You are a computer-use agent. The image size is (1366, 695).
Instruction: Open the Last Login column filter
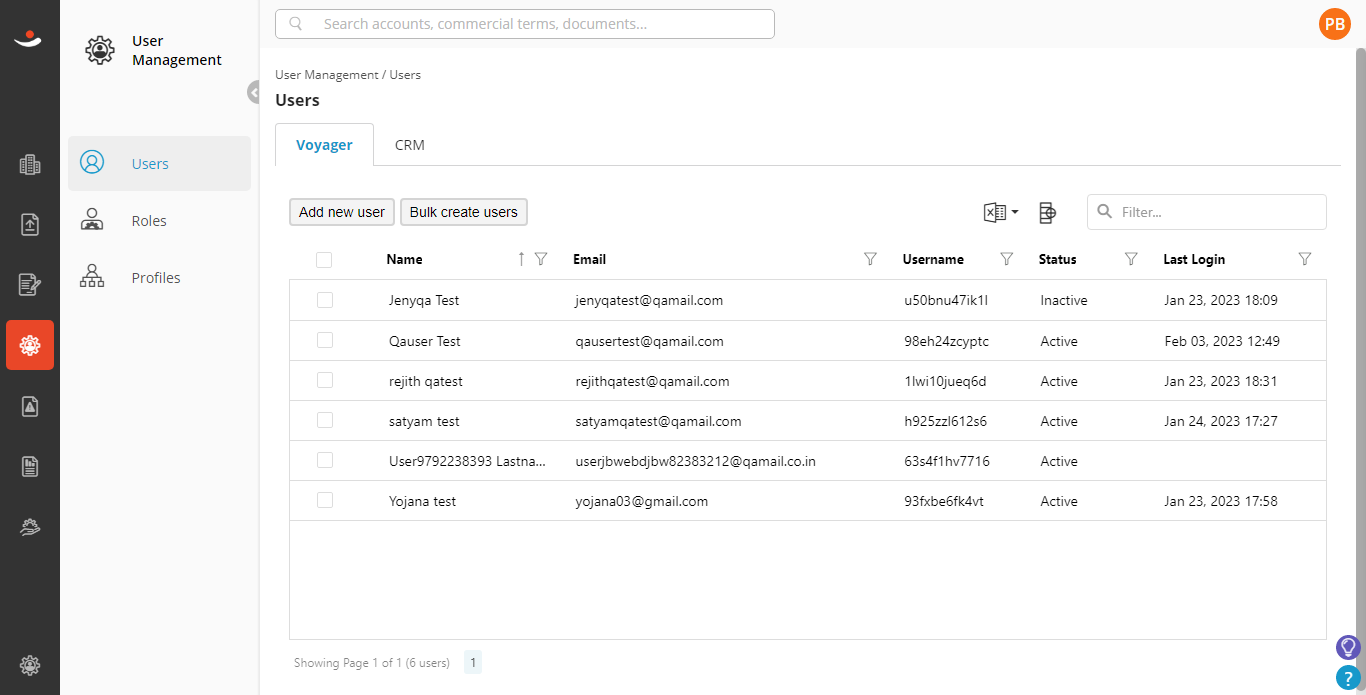pyautogui.click(x=1305, y=259)
